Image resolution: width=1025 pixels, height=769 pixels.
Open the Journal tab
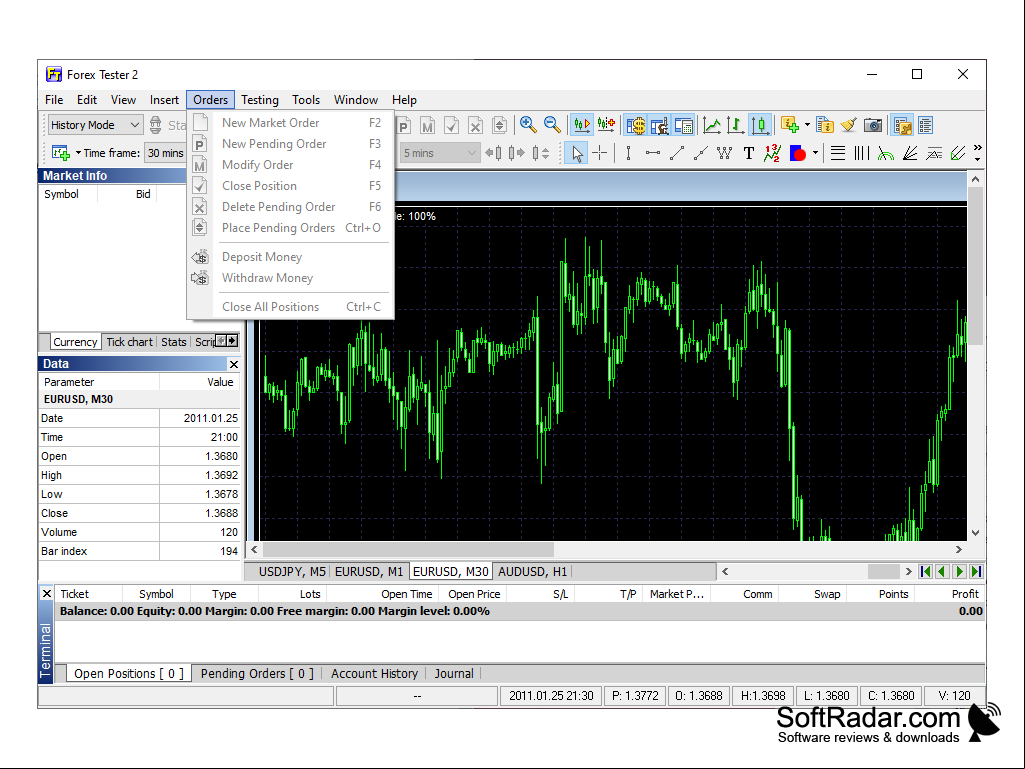tap(454, 674)
